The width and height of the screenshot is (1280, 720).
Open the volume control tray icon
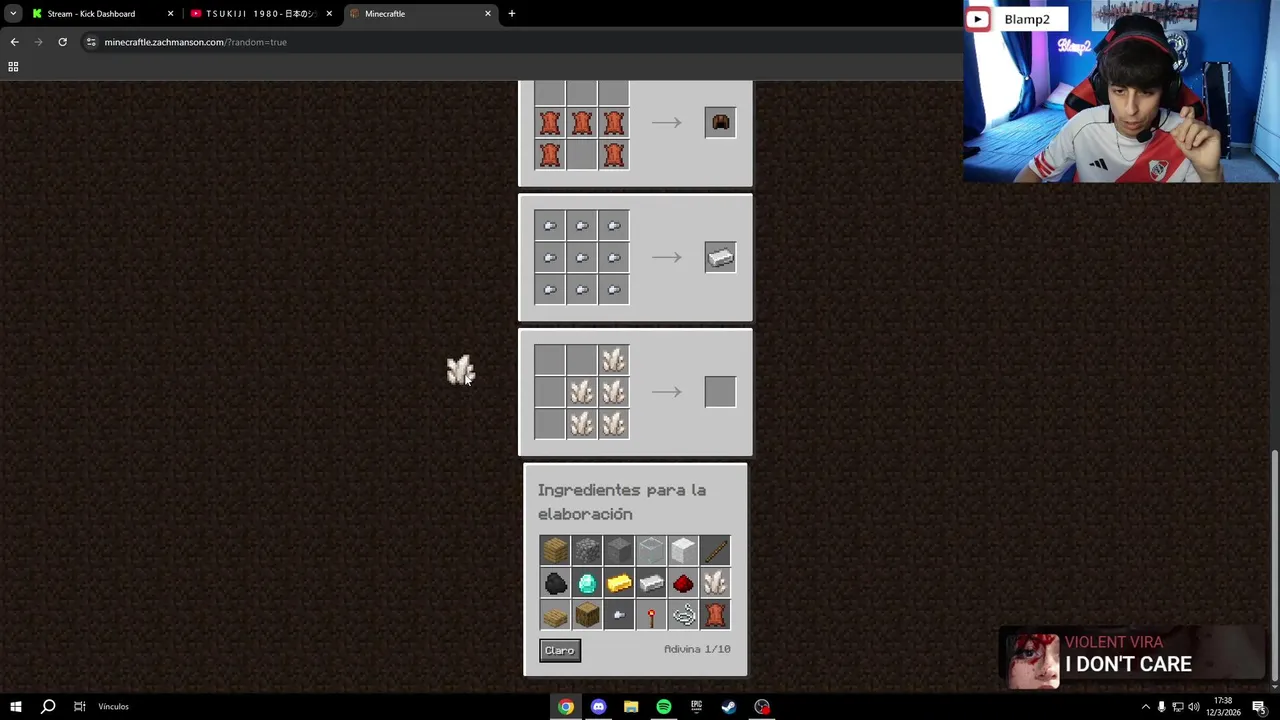click(x=1193, y=707)
